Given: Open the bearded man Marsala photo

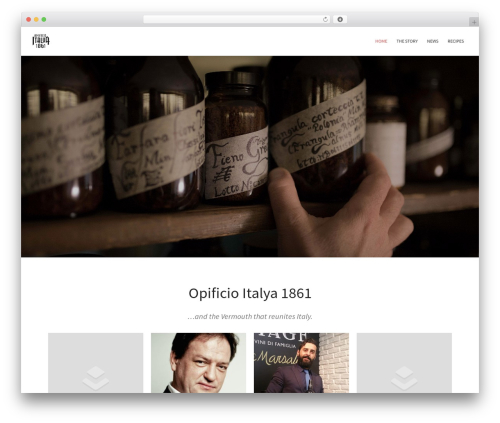Looking at the screenshot, I should click(301, 363).
